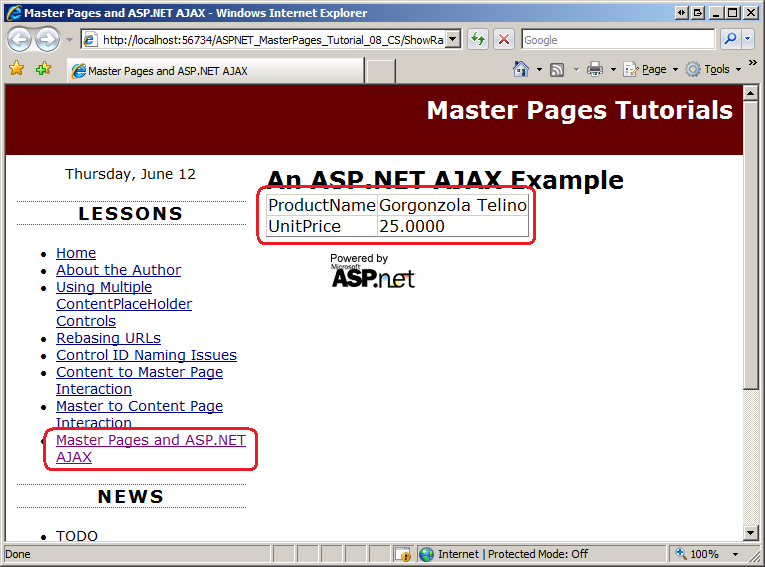The width and height of the screenshot is (765, 567).
Task: Click the UnitPrice label cell
Action: (x=322, y=226)
